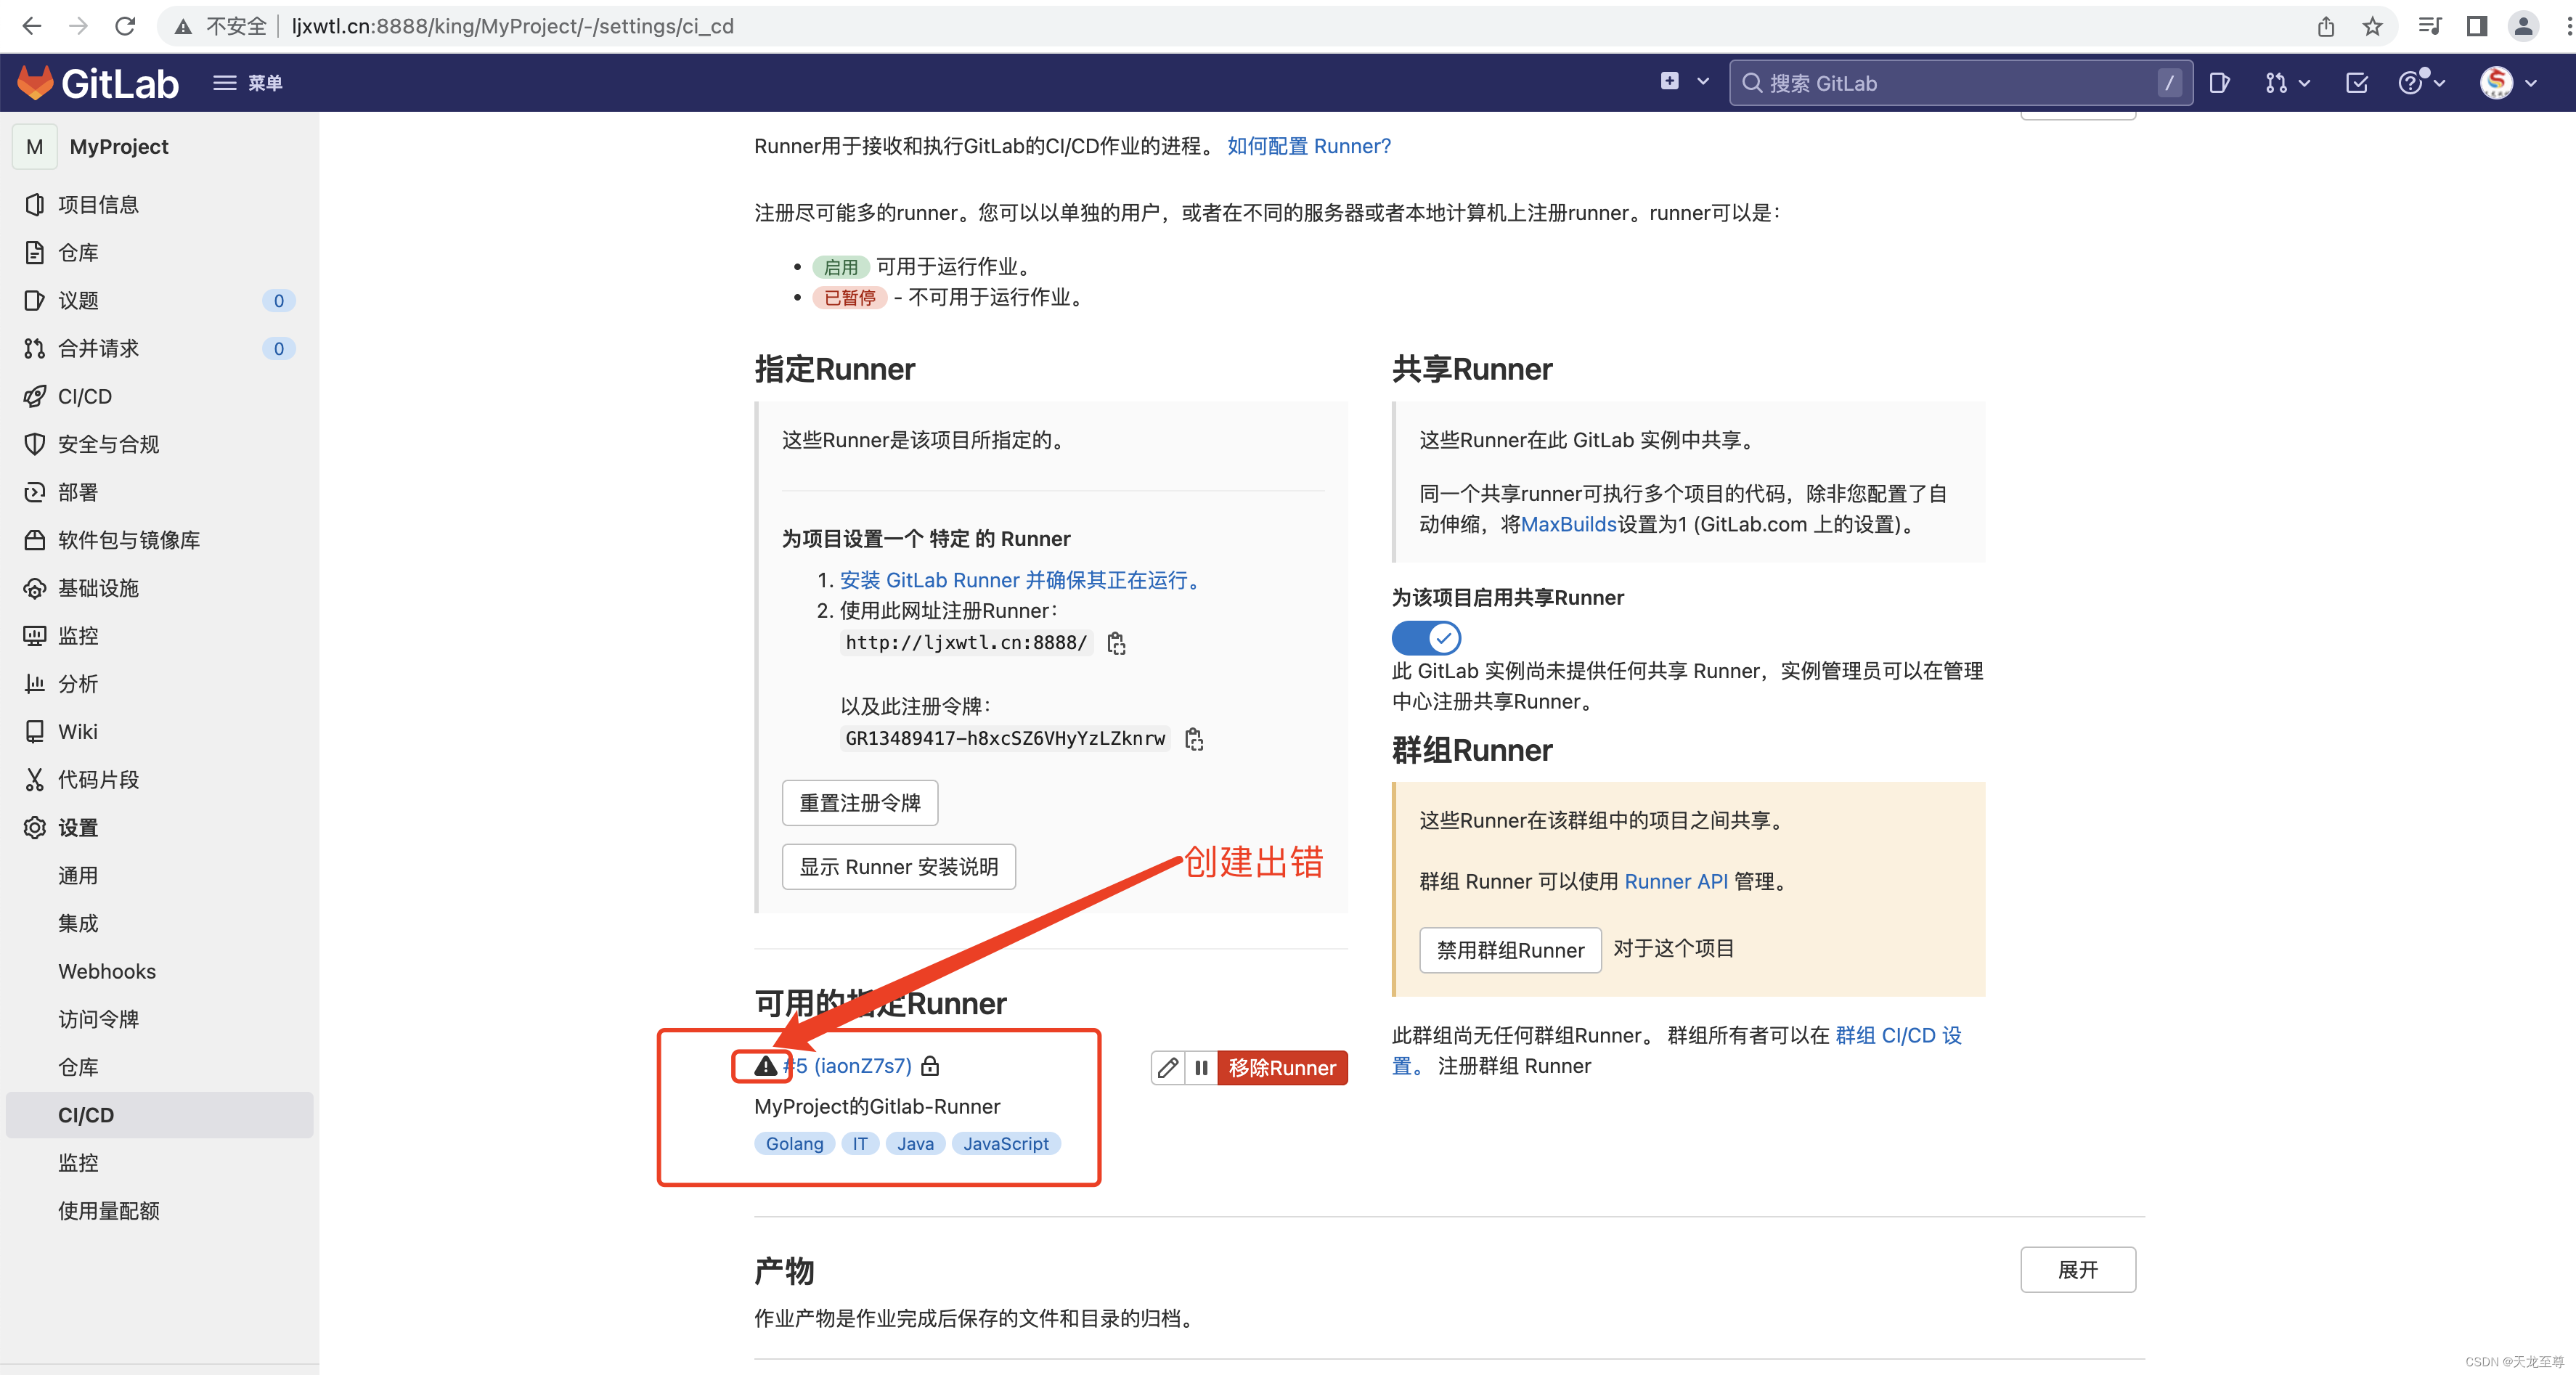2576x1375 pixels.
Task: Open runner #5 (iaonZ7s7) link
Action: [x=847, y=1066]
